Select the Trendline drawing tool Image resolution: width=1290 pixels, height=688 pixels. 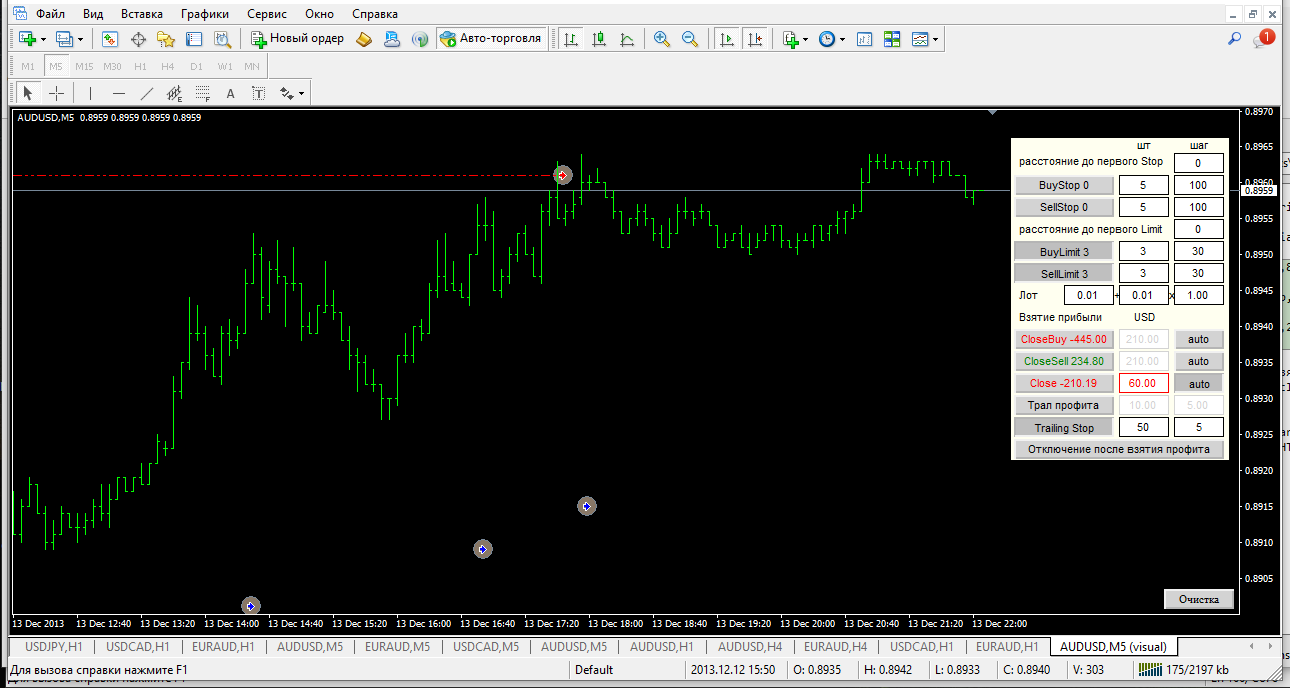[x=147, y=93]
